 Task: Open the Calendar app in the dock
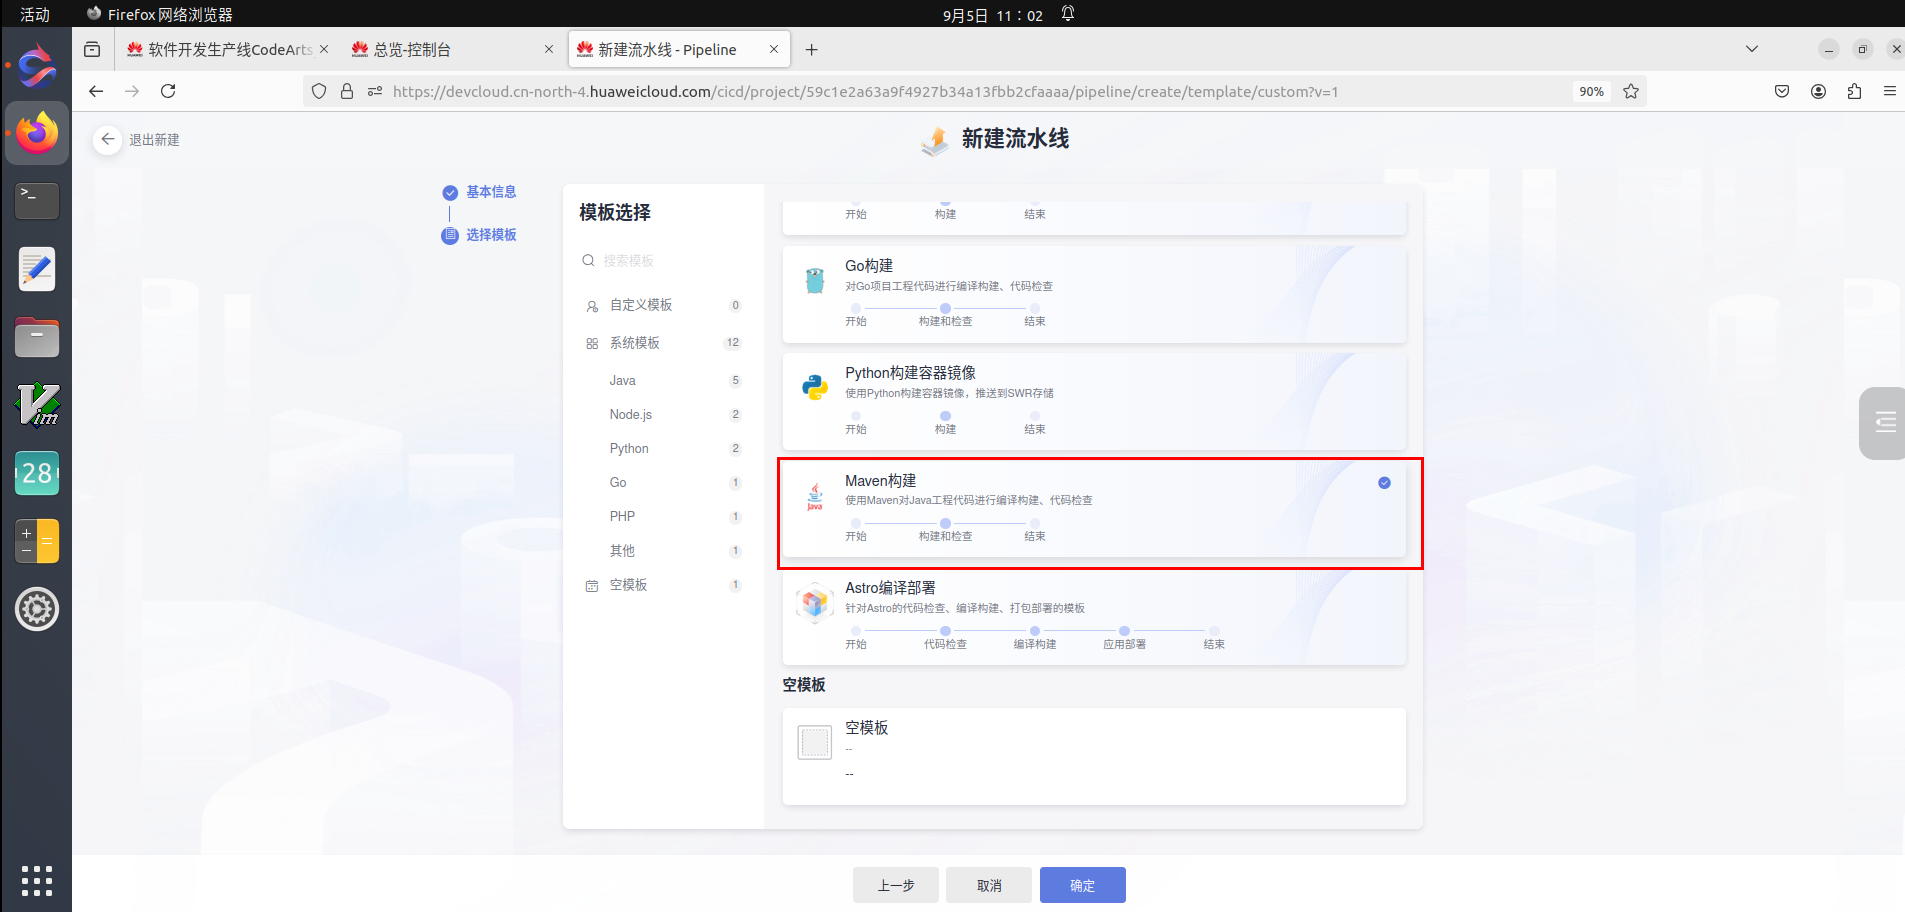(37, 473)
